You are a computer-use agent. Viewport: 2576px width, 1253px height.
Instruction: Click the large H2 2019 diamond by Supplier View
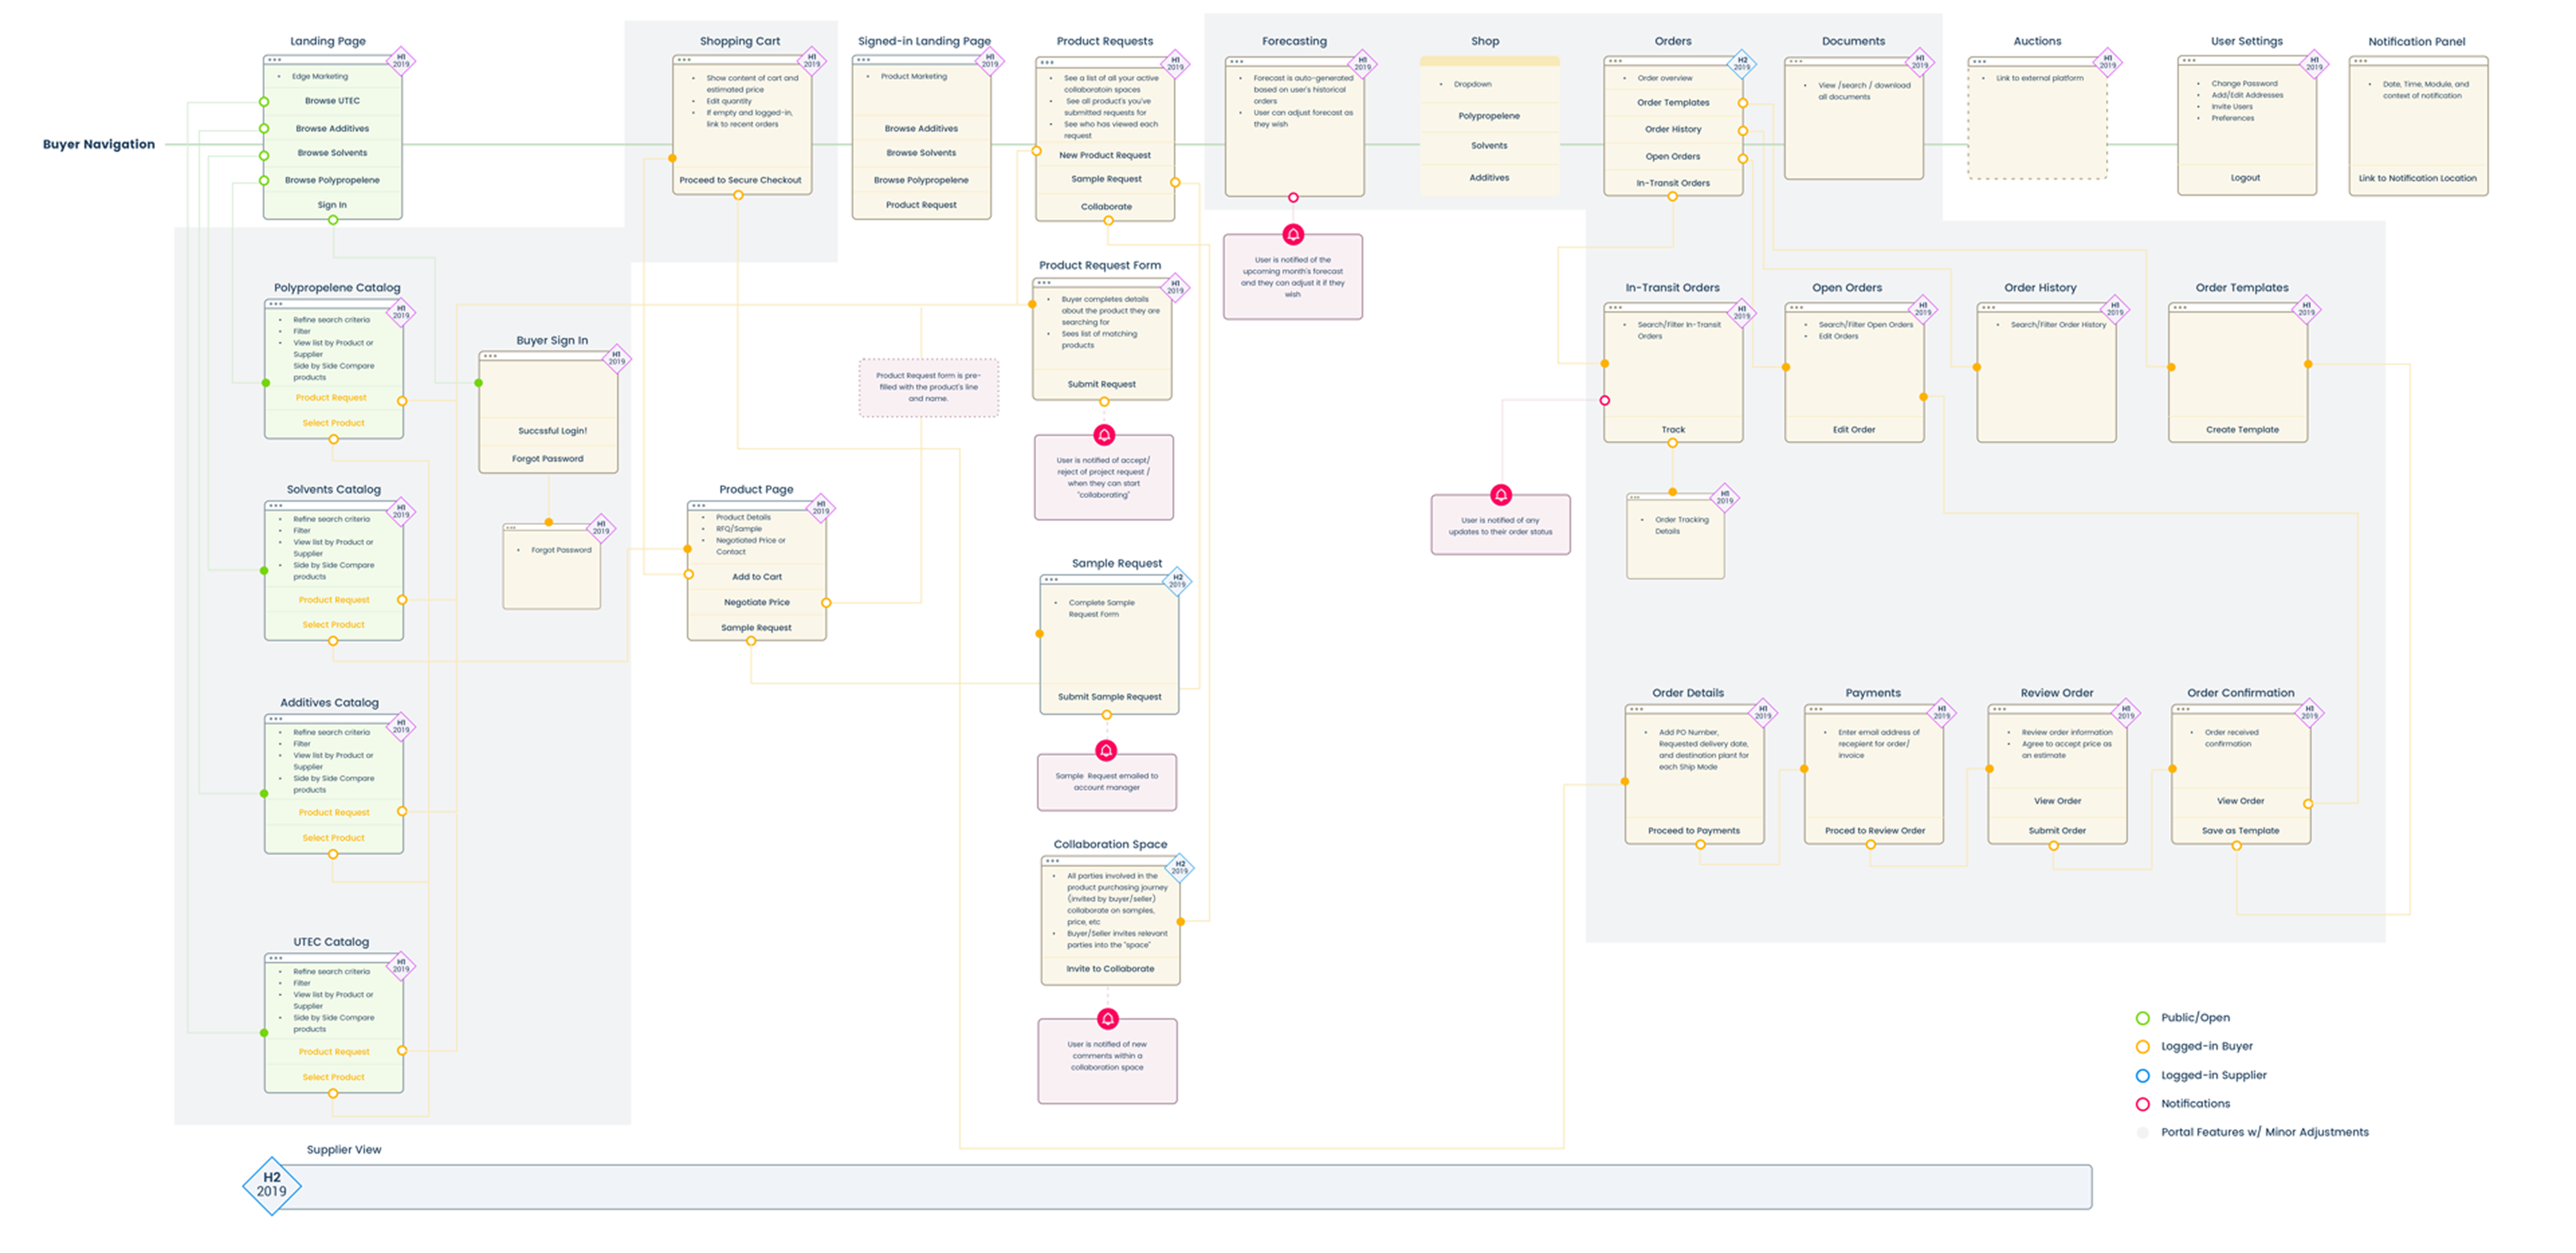pos(272,1185)
